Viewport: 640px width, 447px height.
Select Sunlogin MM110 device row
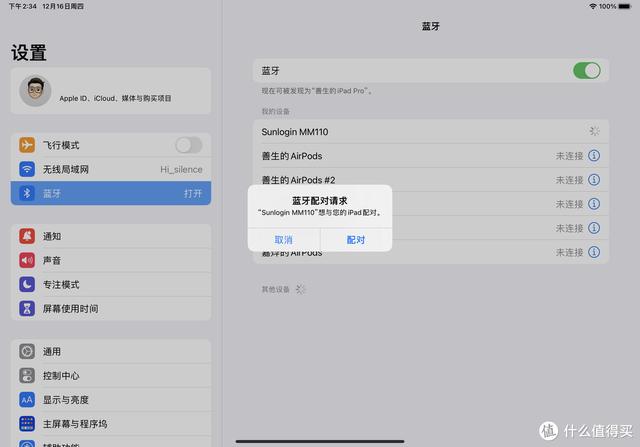[x=431, y=131]
